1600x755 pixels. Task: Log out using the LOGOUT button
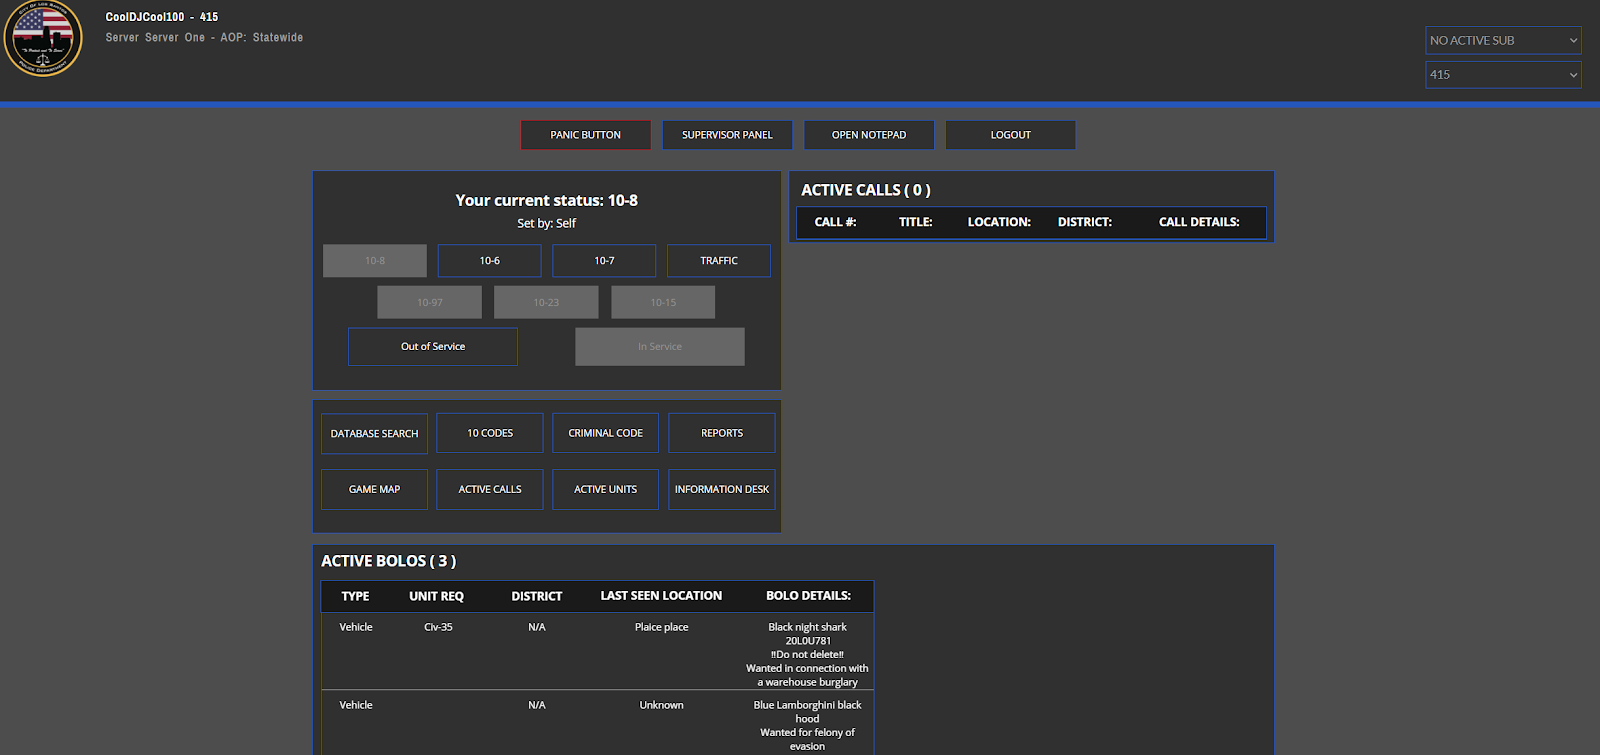coord(1010,135)
